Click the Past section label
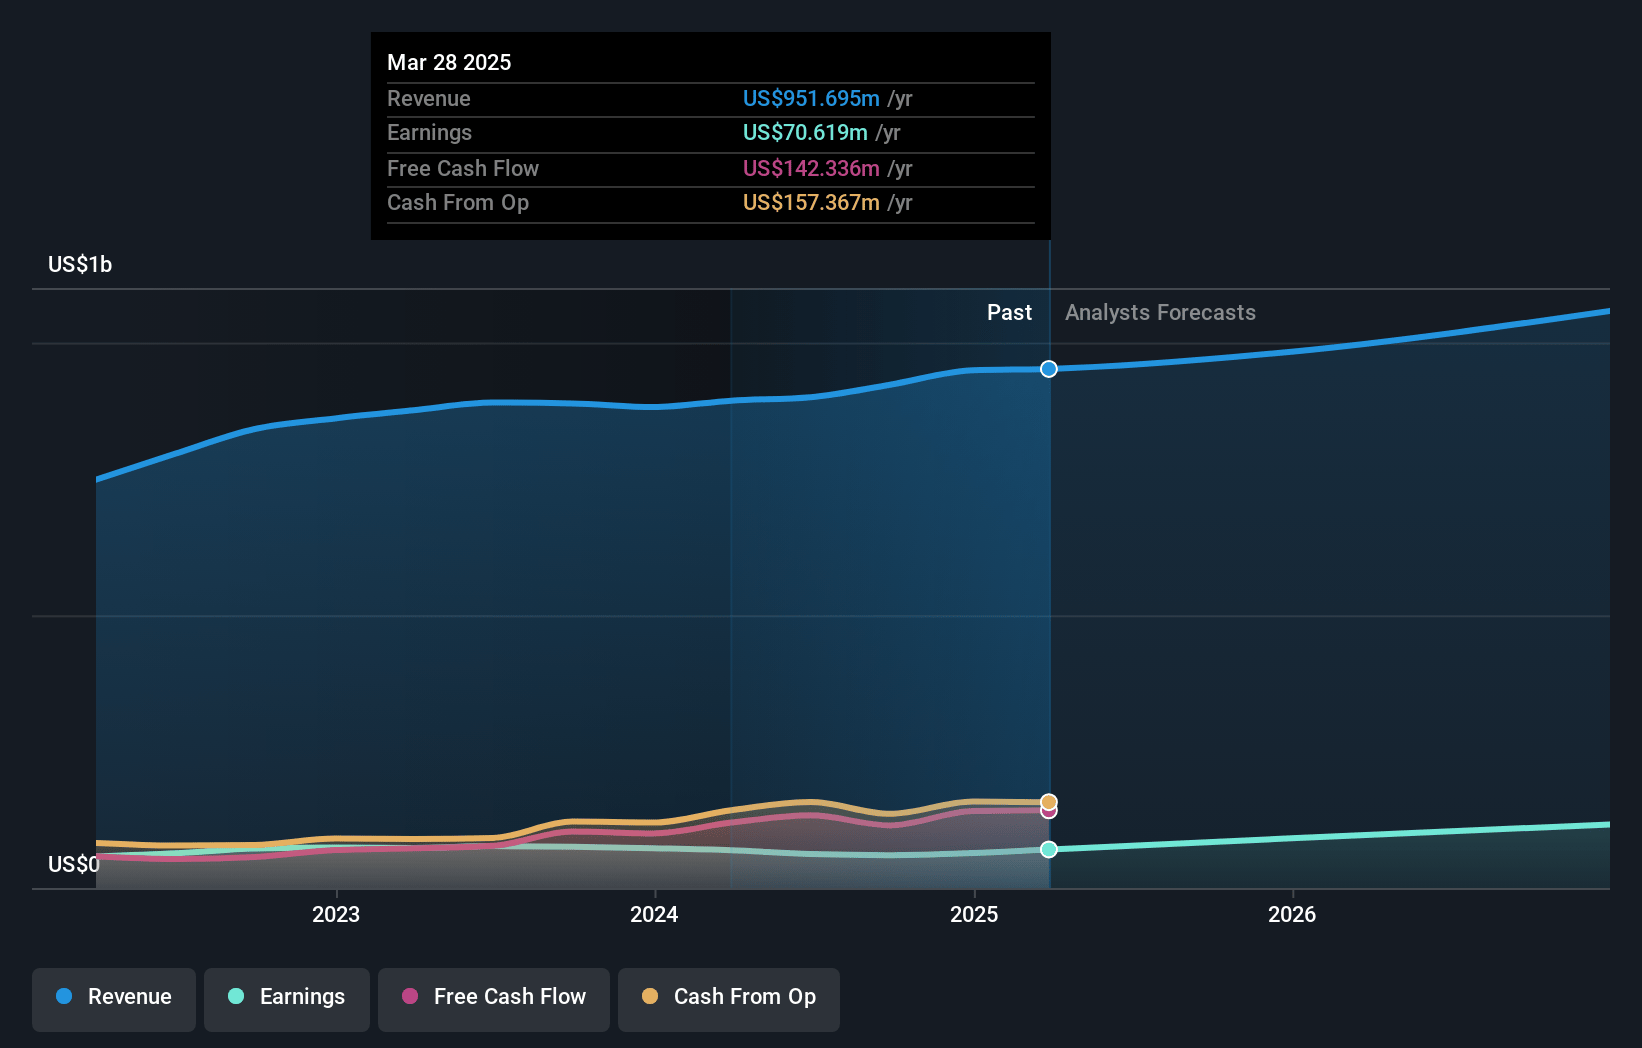The height and width of the screenshot is (1048, 1642). 1009,313
